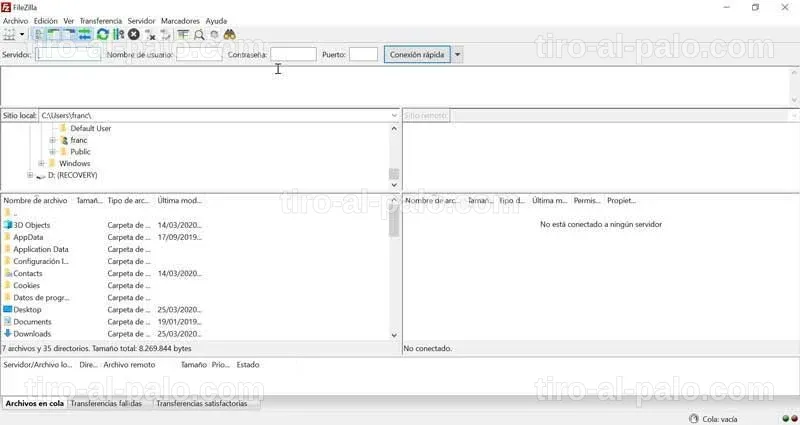800x425 pixels.
Task: Expand the franc folder in tree
Action: click(53, 140)
